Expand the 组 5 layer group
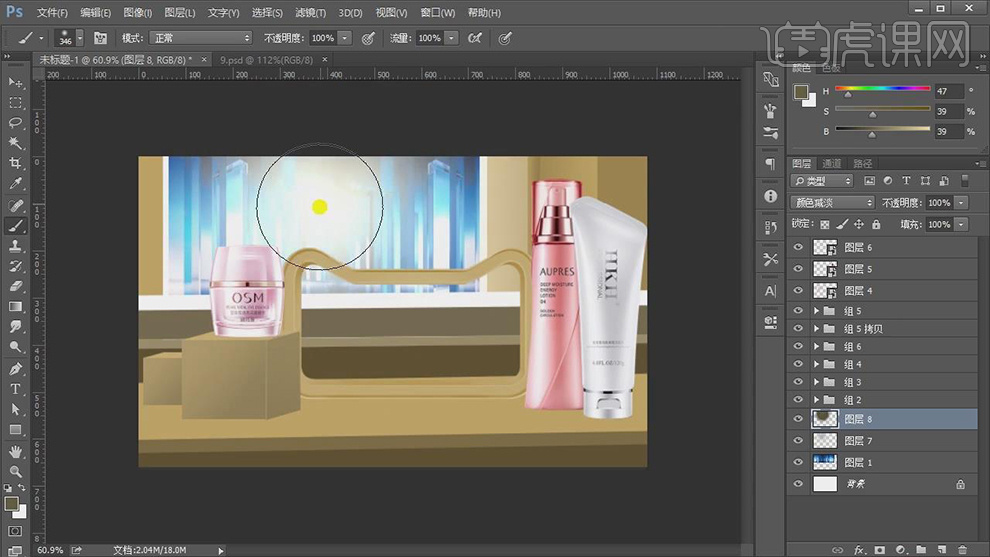Viewport: 990px width, 557px height. click(x=817, y=311)
